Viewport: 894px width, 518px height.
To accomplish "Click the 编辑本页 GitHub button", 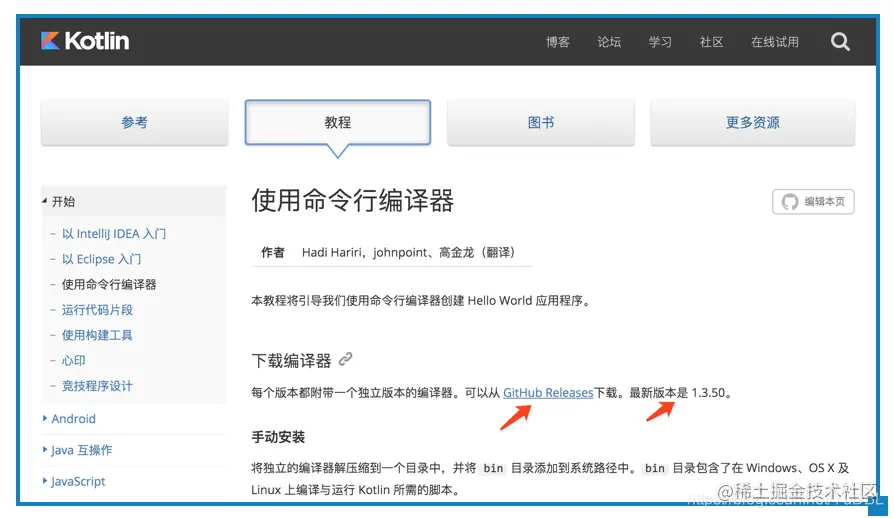I will pyautogui.click(x=813, y=202).
